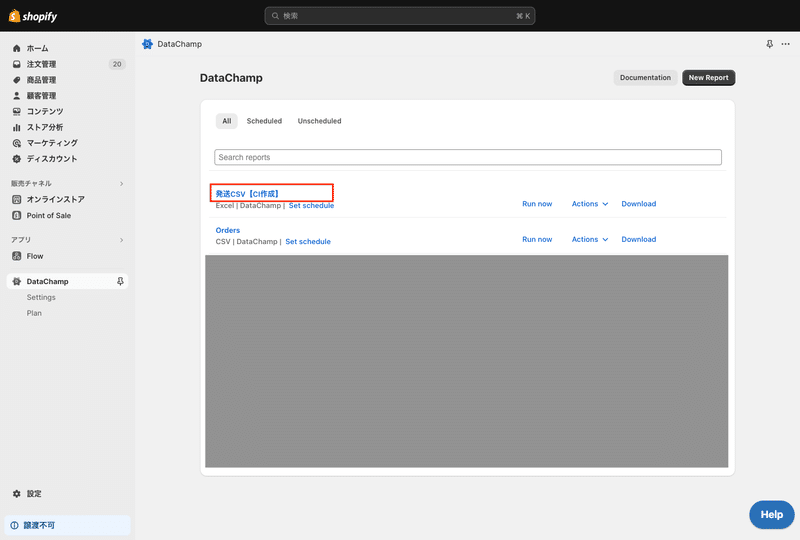Click the DataChamp gear icon in sidebar
This screenshot has width=800, height=540.
point(16,281)
